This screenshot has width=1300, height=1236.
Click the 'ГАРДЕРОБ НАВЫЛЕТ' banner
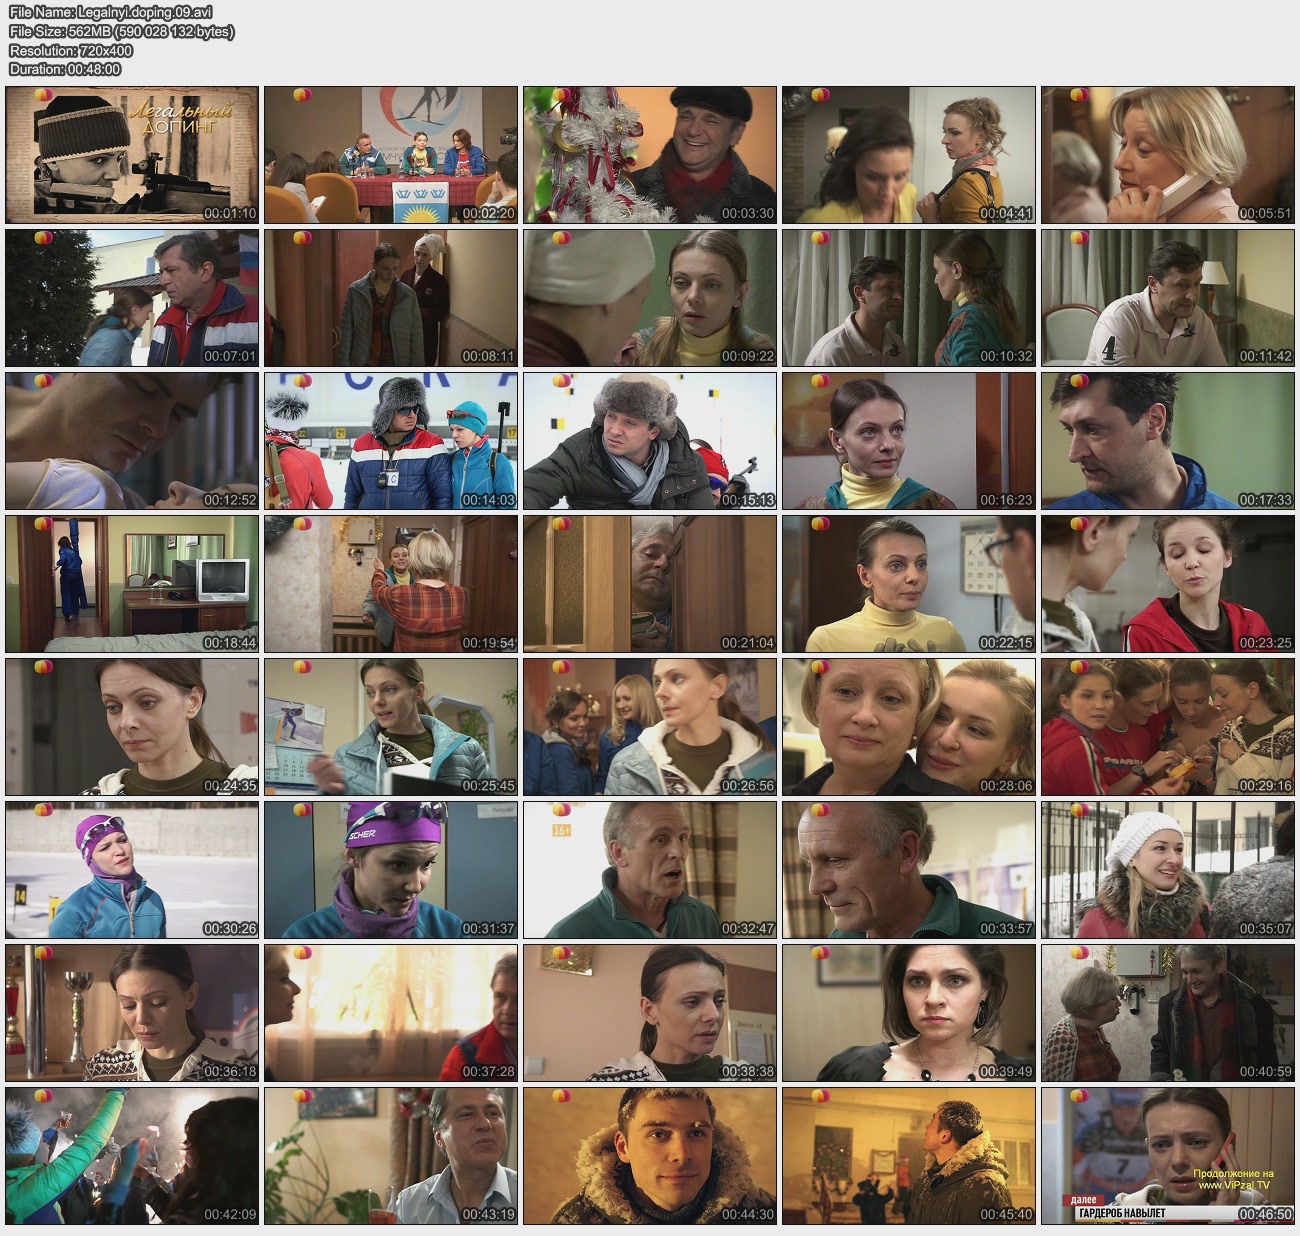(1122, 1213)
